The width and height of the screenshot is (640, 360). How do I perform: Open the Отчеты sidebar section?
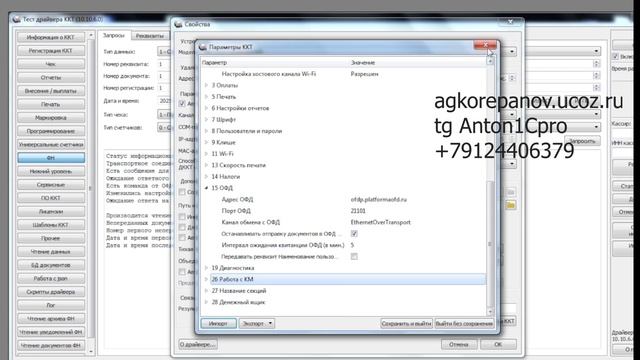point(51,78)
